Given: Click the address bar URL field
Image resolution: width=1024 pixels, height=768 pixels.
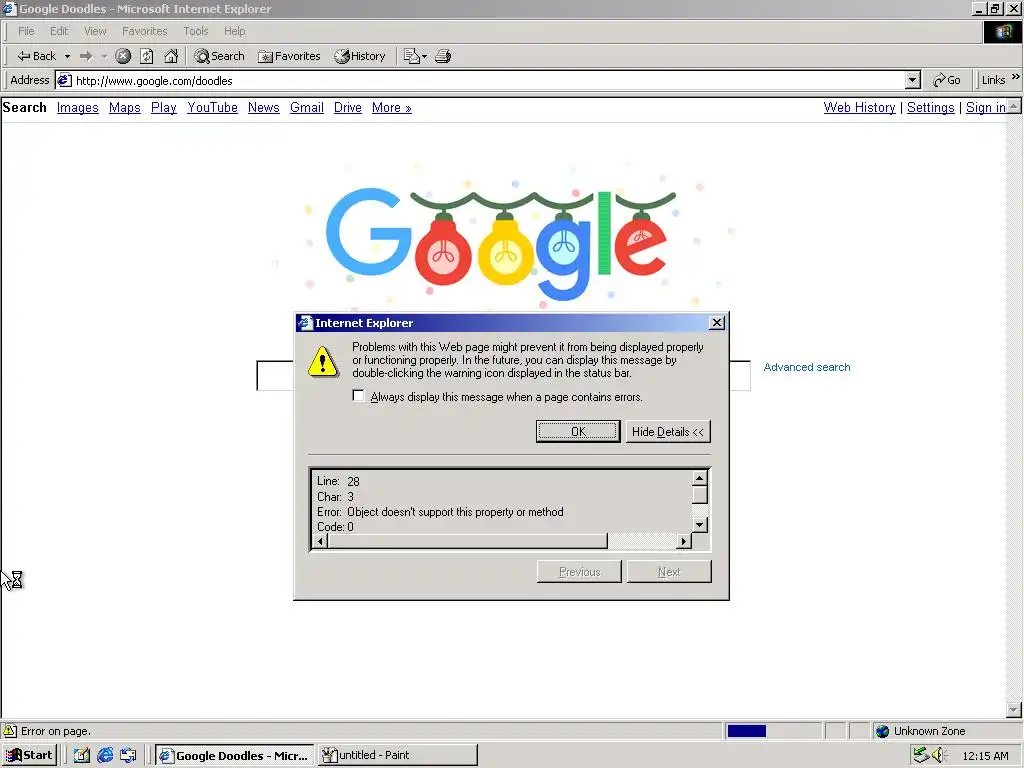Looking at the screenshot, I should (x=480, y=80).
